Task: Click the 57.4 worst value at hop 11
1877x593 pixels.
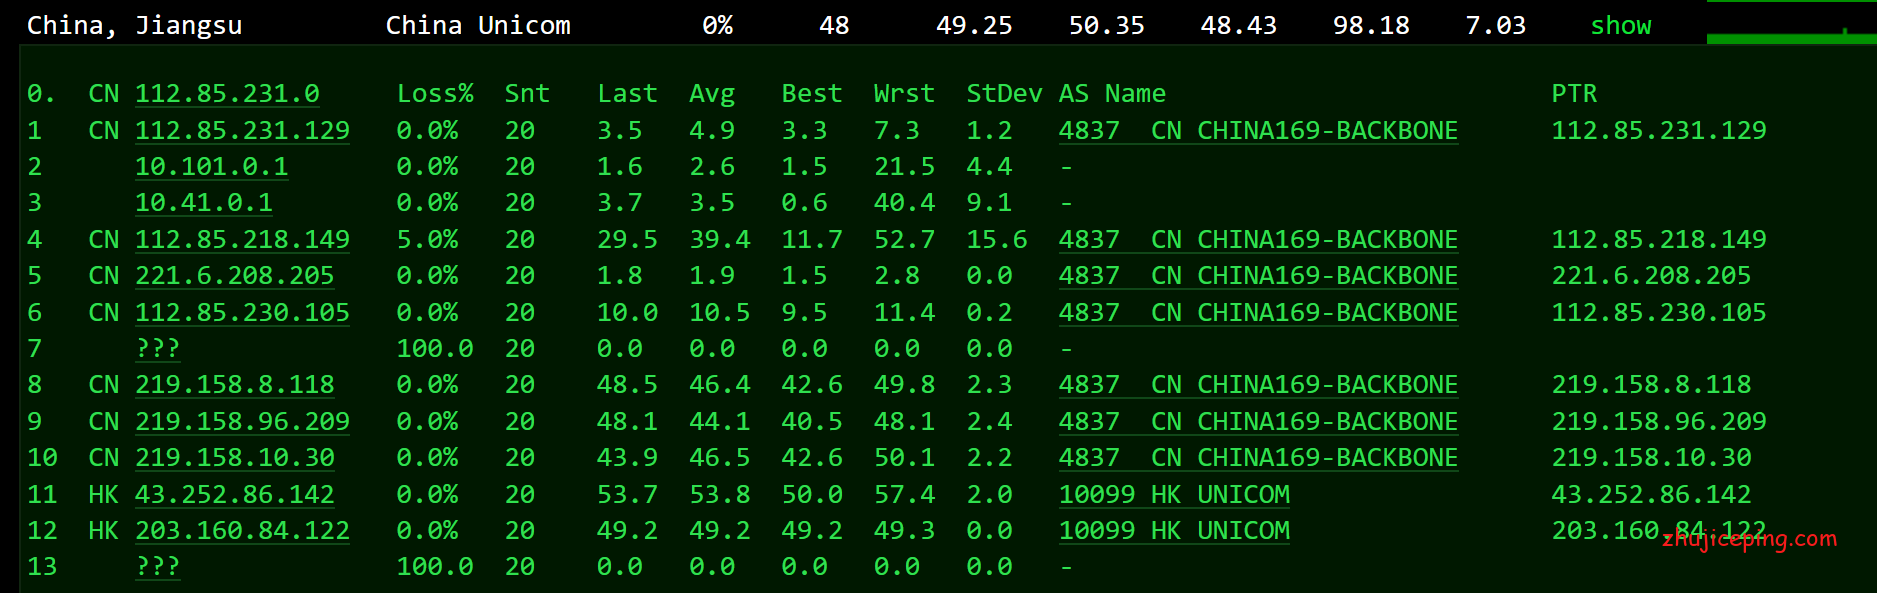Action: click(904, 494)
